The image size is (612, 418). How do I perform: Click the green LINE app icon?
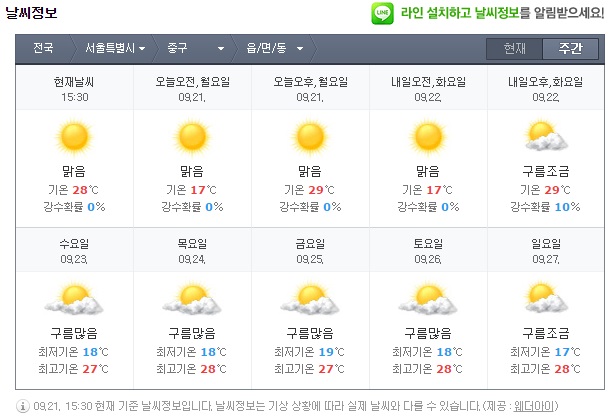pos(381,14)
